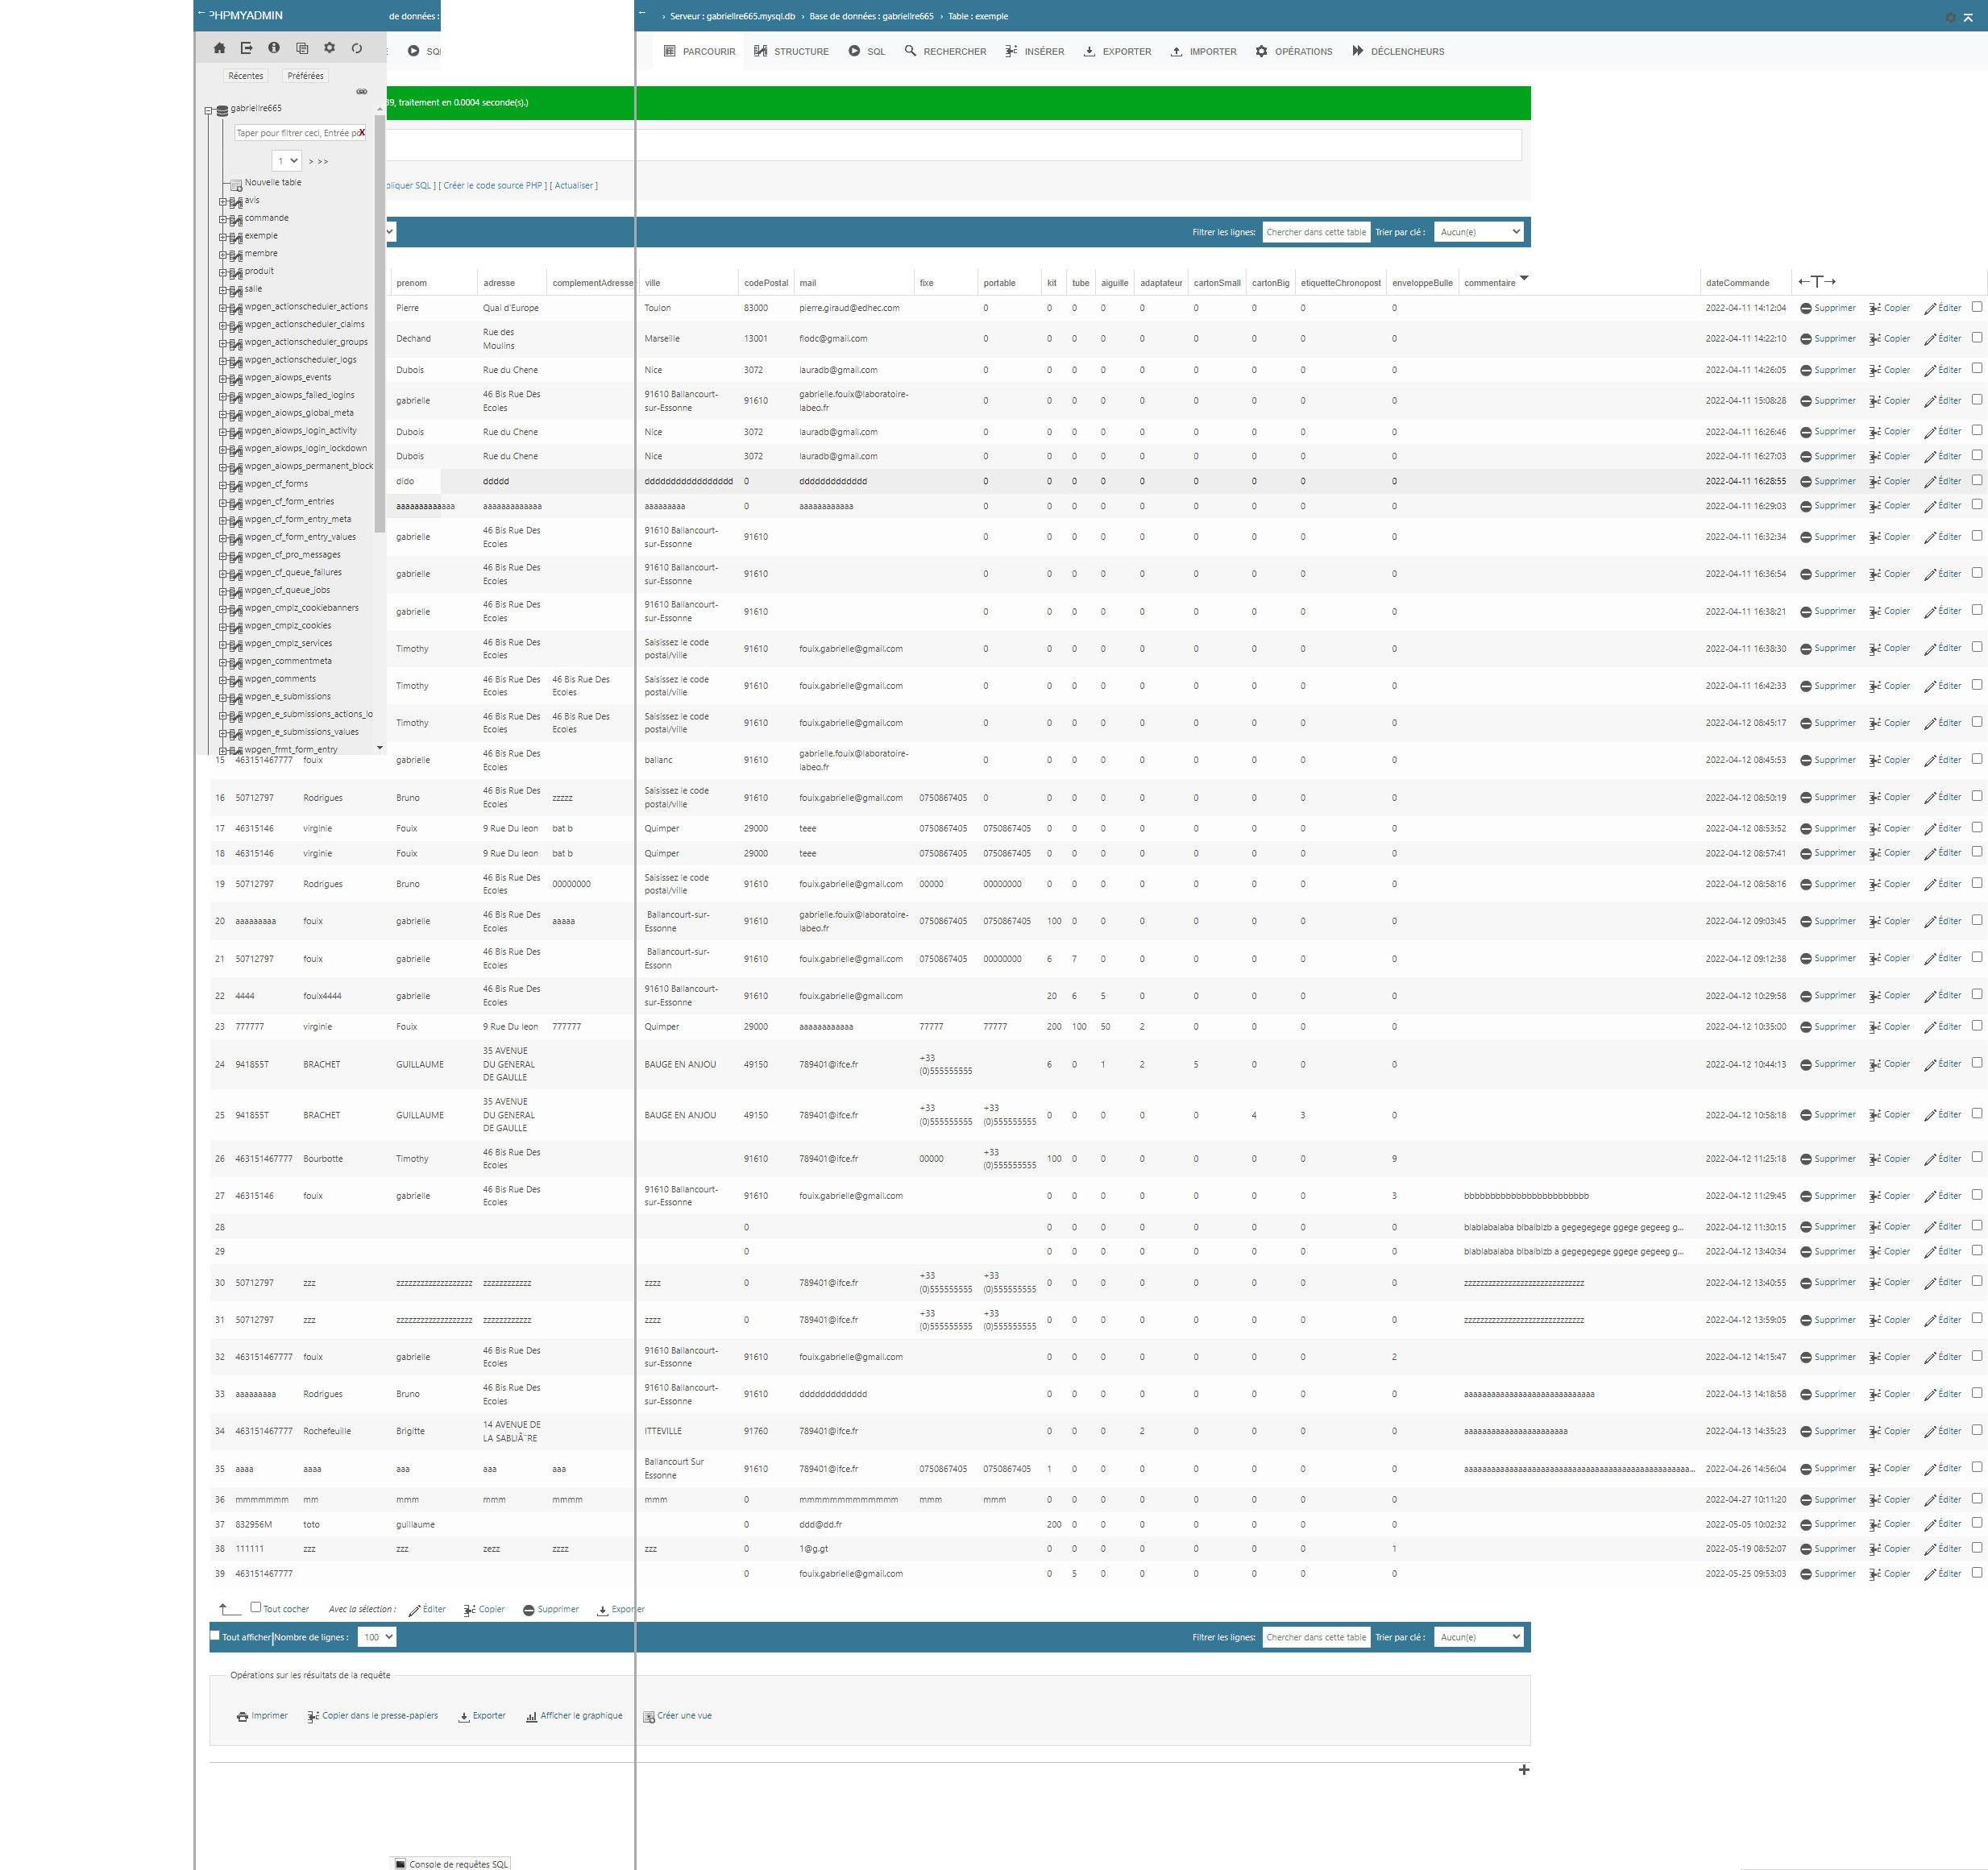The image size is (1988, 1870).
Task: Open the copy-pages docs icon in sidebar
Action: 302,48
